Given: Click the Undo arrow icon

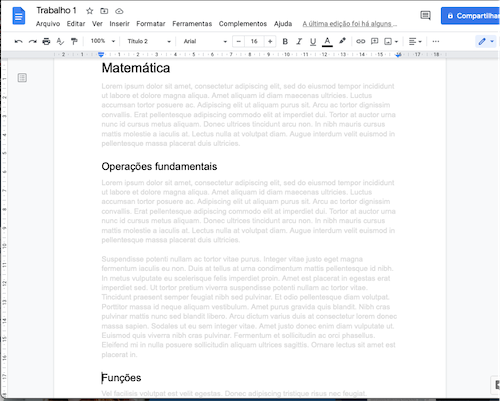Looking at the screenshot, I should click(x=19, y=41).
